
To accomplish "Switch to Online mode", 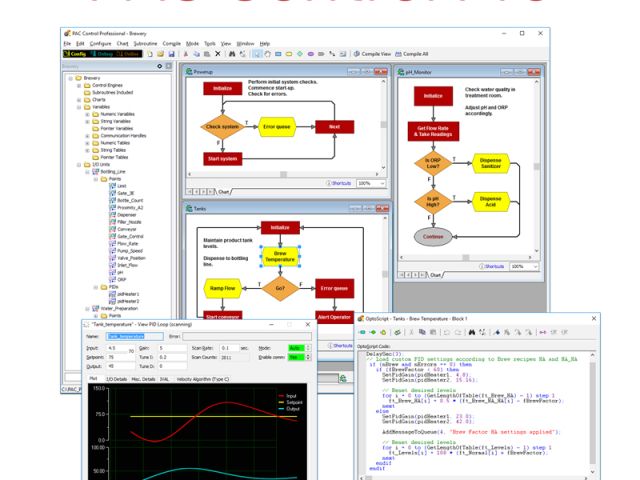I will pos(129,53).
